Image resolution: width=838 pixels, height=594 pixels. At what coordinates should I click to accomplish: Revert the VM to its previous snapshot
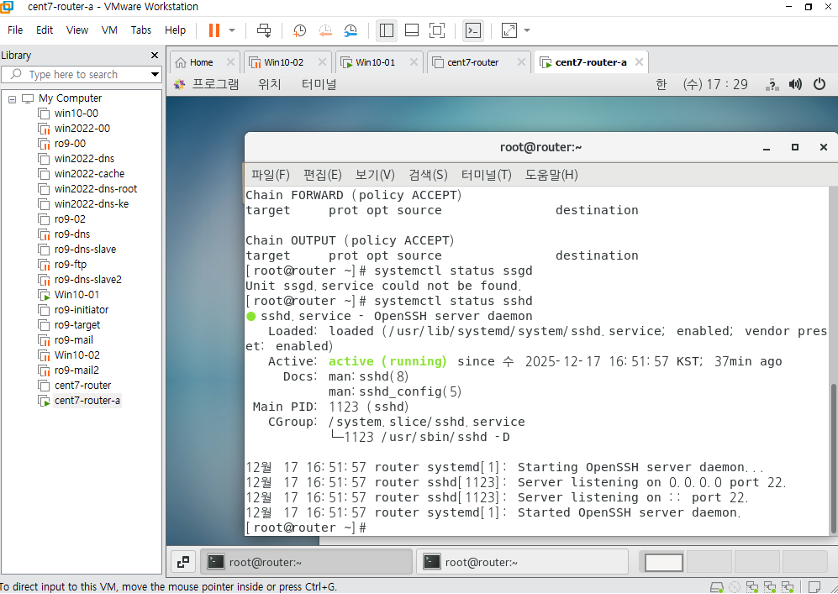pos(325,30)
